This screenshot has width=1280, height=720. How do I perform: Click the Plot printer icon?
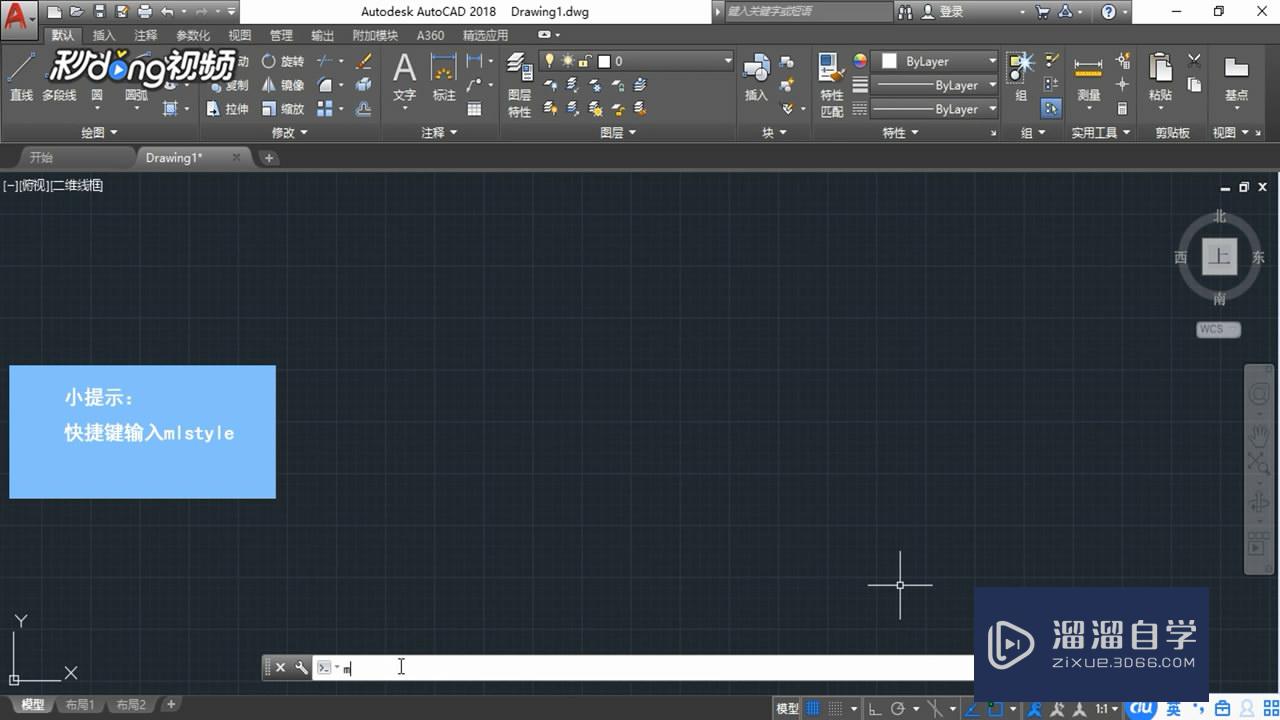pyautogui.click(x=145, y=12)
